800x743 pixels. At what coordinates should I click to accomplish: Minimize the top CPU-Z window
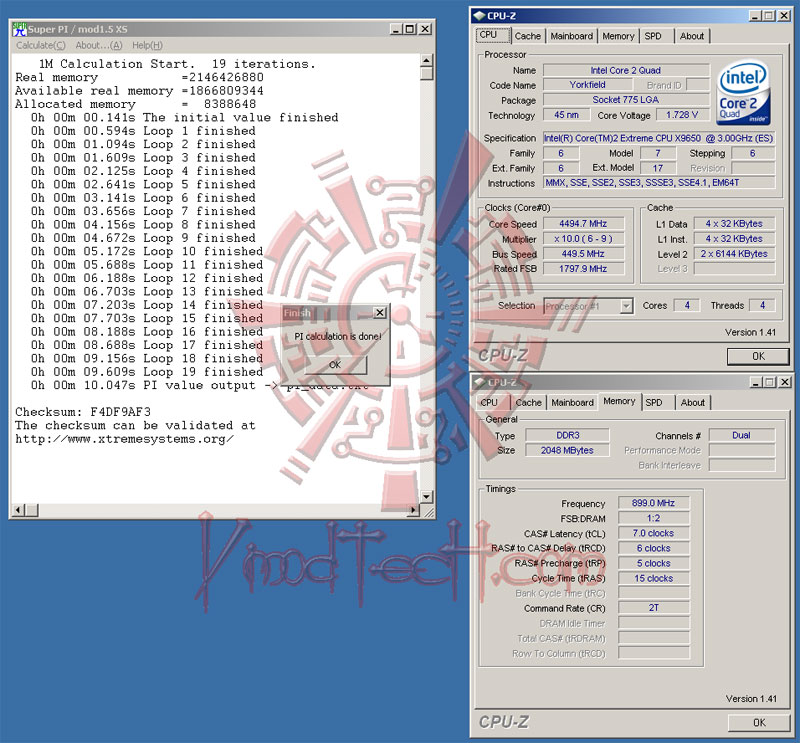tap(756, 16)
